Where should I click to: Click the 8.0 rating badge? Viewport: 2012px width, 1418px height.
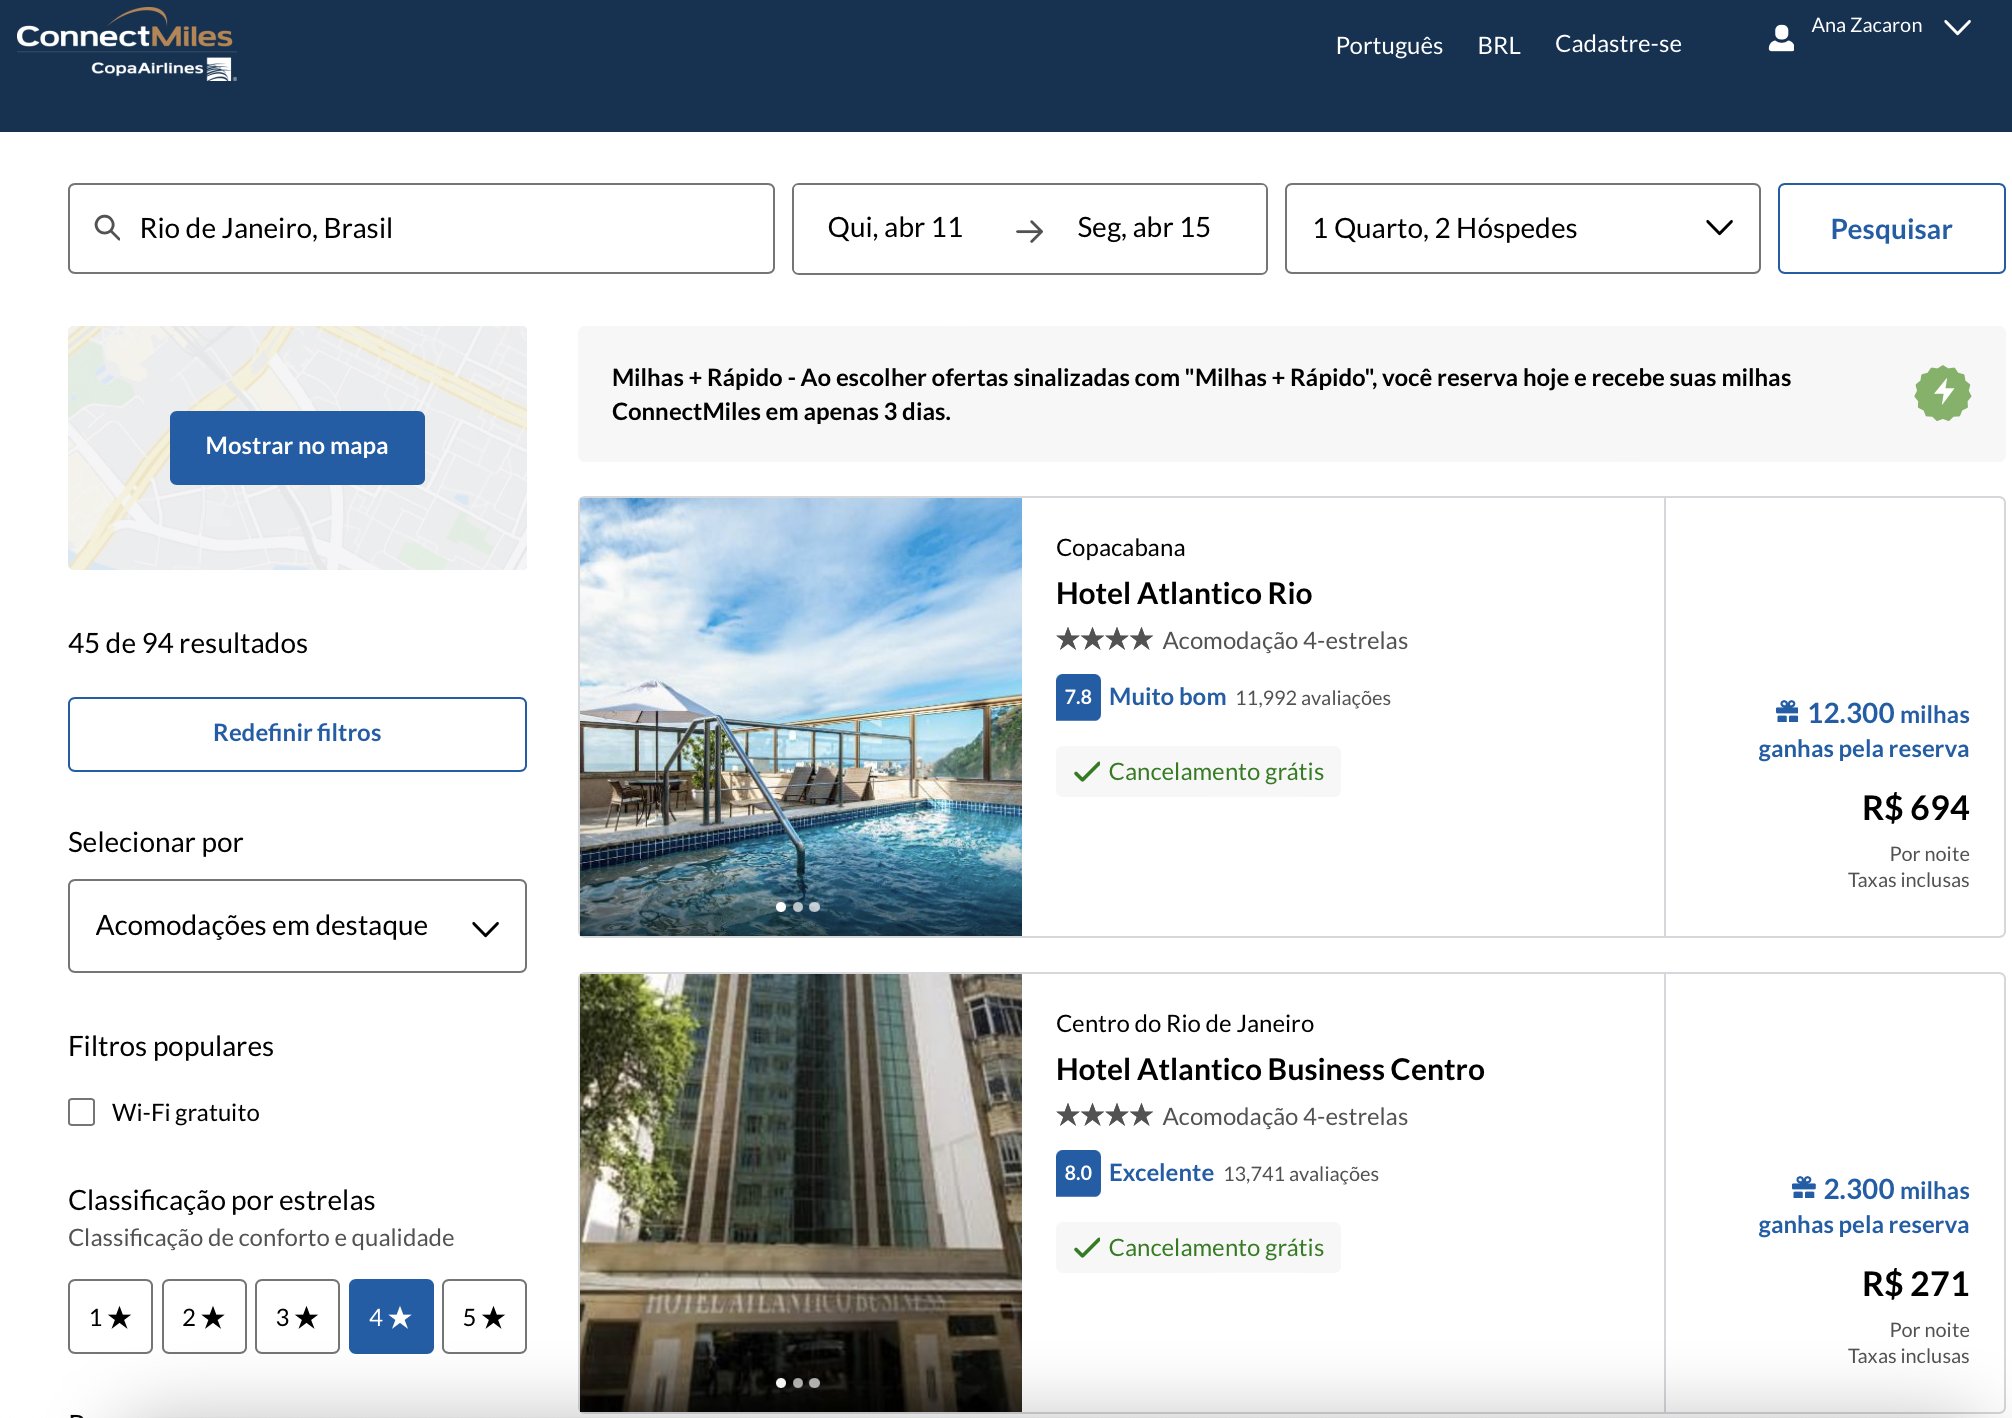click(x=1078, y=1173)
